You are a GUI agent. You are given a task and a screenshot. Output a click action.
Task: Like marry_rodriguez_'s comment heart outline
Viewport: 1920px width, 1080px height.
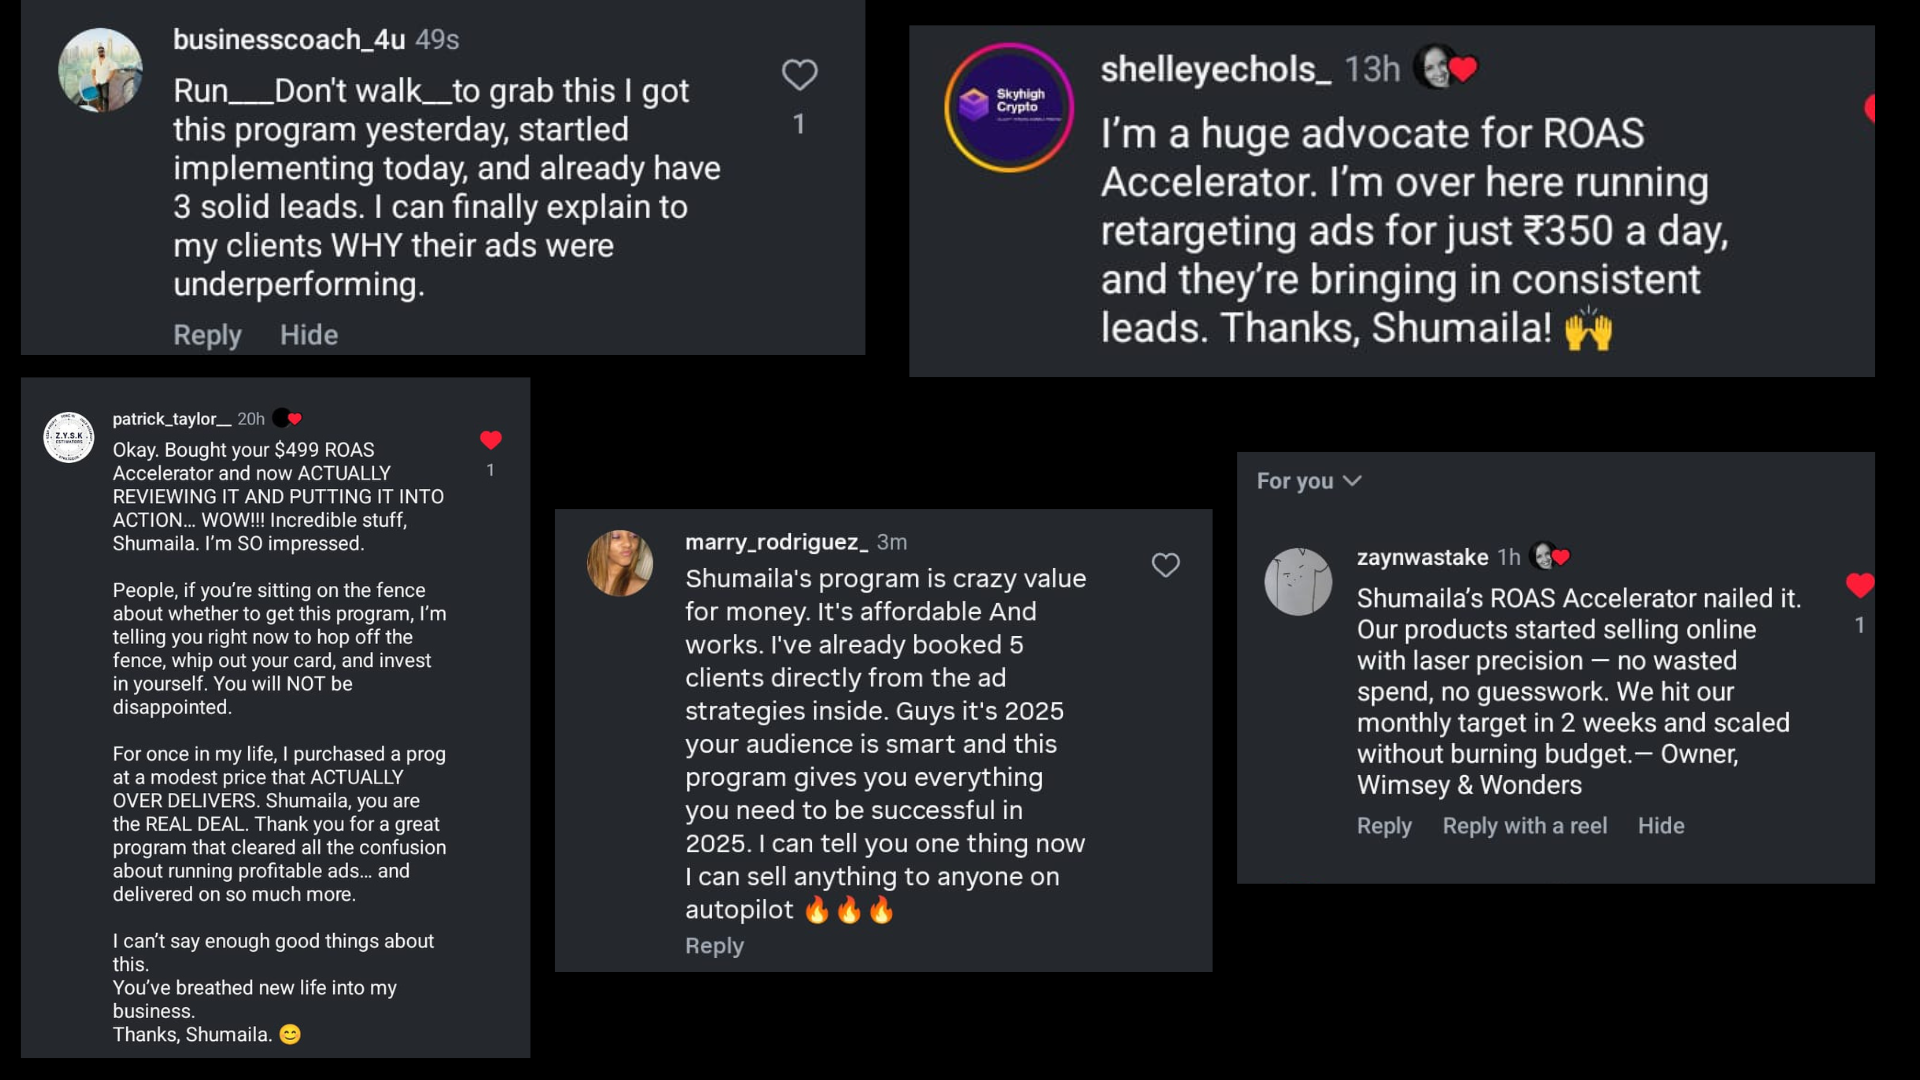1165,565
